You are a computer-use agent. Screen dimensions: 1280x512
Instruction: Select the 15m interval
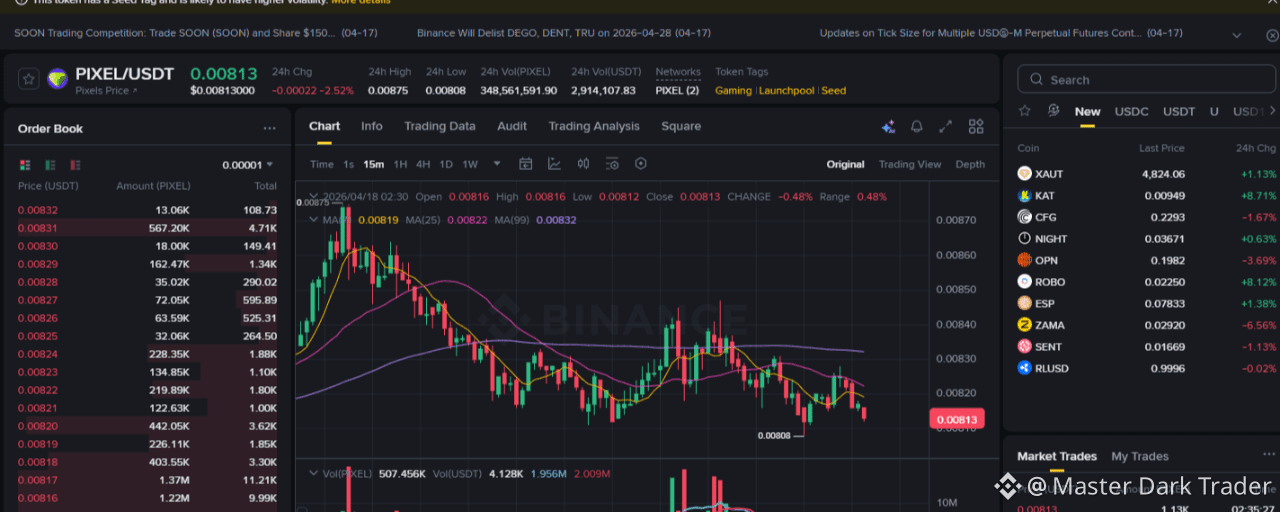[x=374, y=164]
